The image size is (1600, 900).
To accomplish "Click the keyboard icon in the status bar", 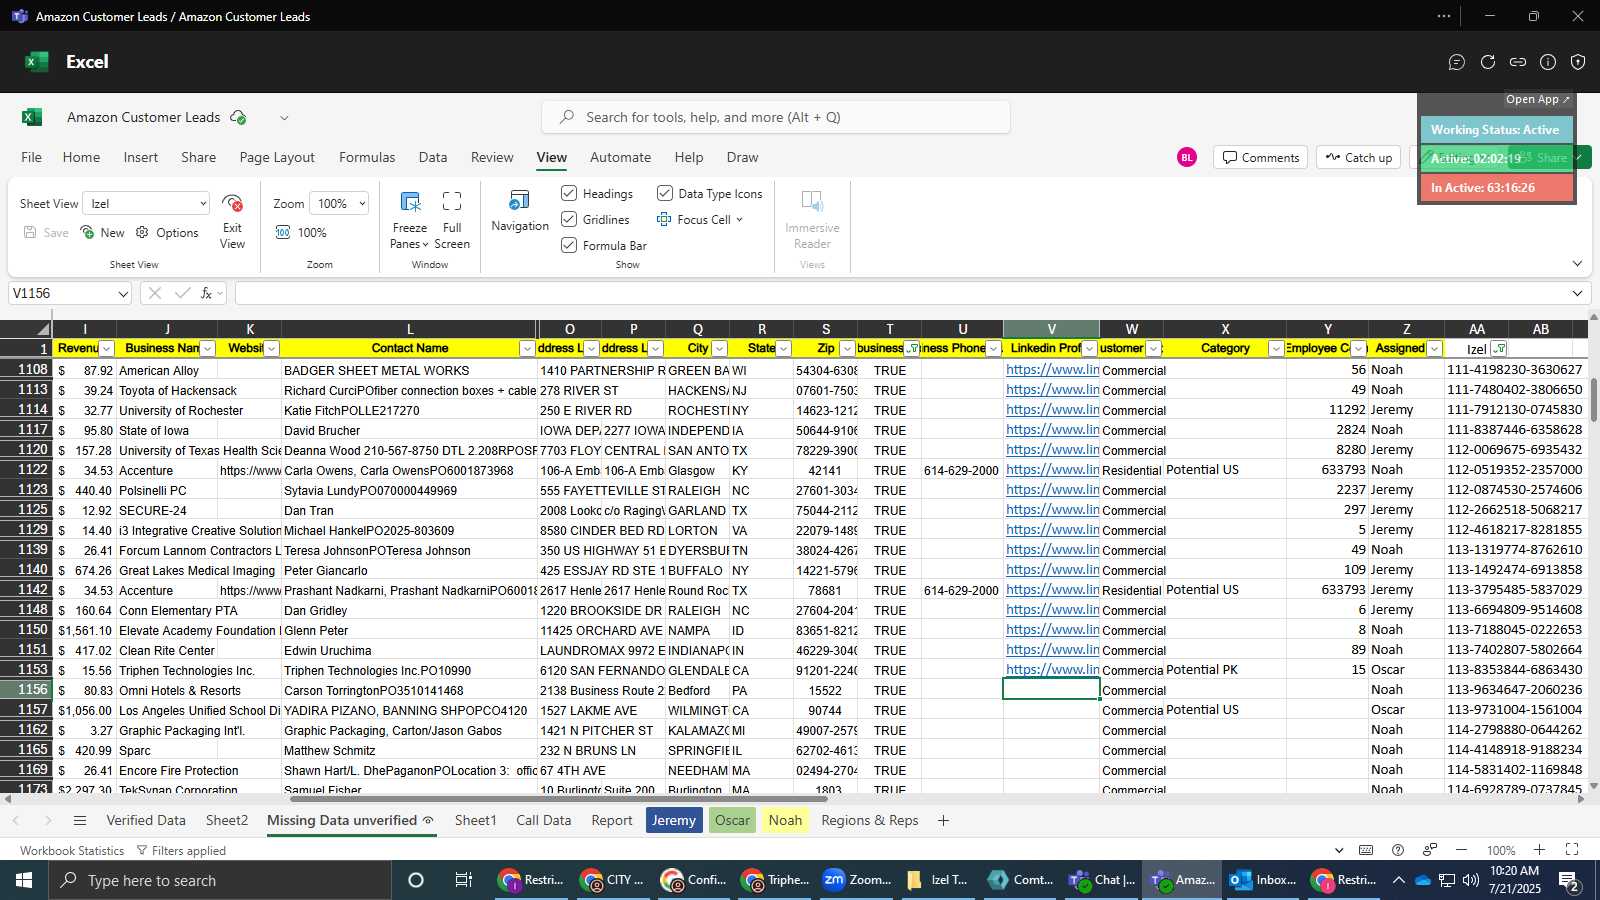I will (1366, 850).
